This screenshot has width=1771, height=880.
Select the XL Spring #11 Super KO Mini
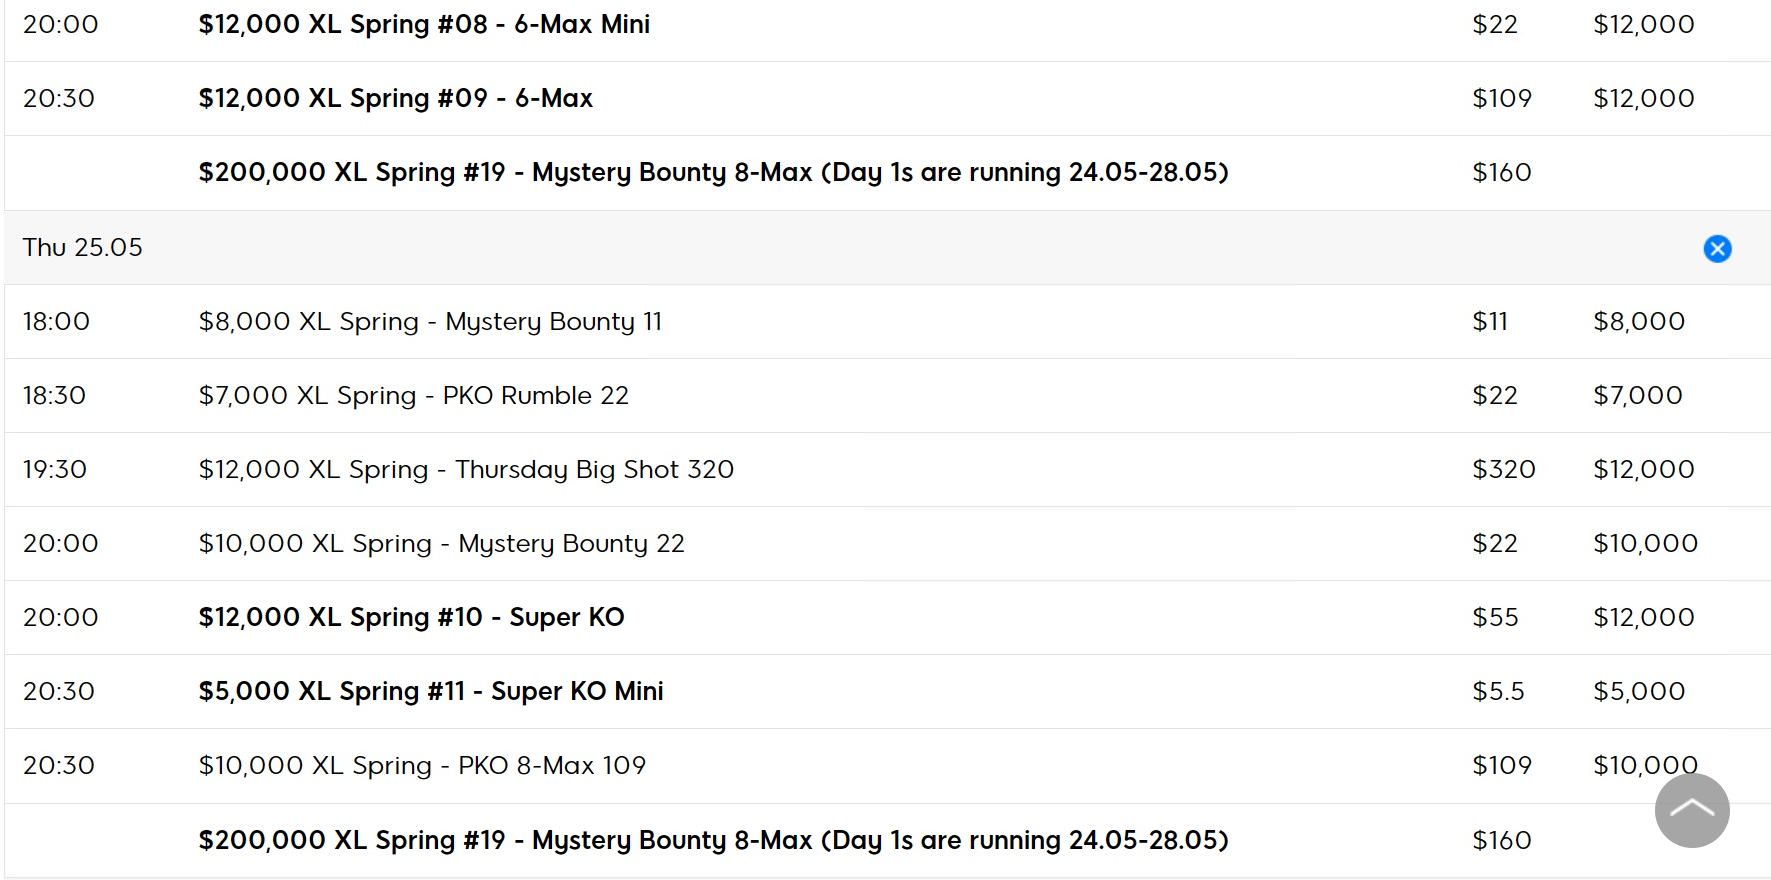tap(431, 692)
